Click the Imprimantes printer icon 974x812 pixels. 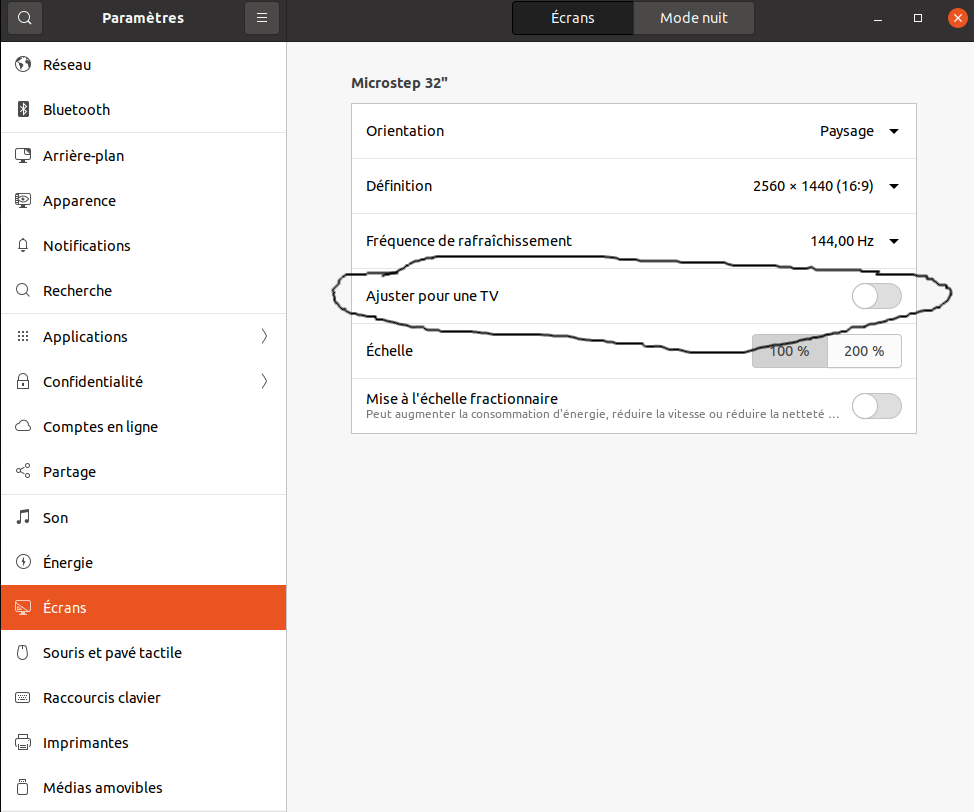[23, 742]
